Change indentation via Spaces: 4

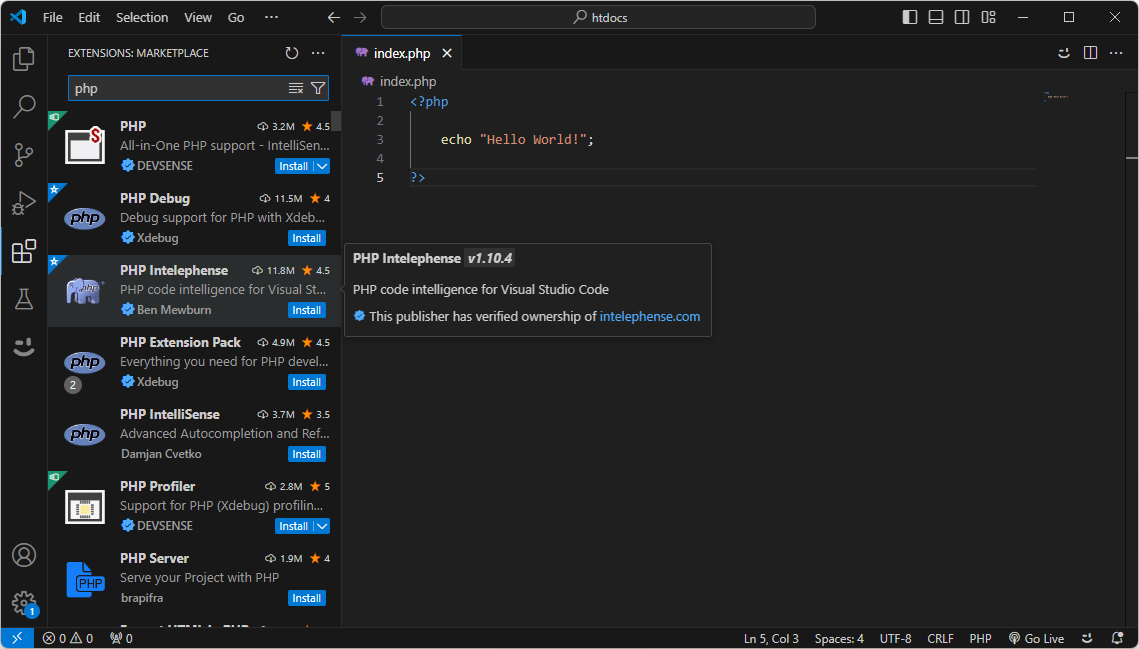pyautogui.click(x=839, y=638)
